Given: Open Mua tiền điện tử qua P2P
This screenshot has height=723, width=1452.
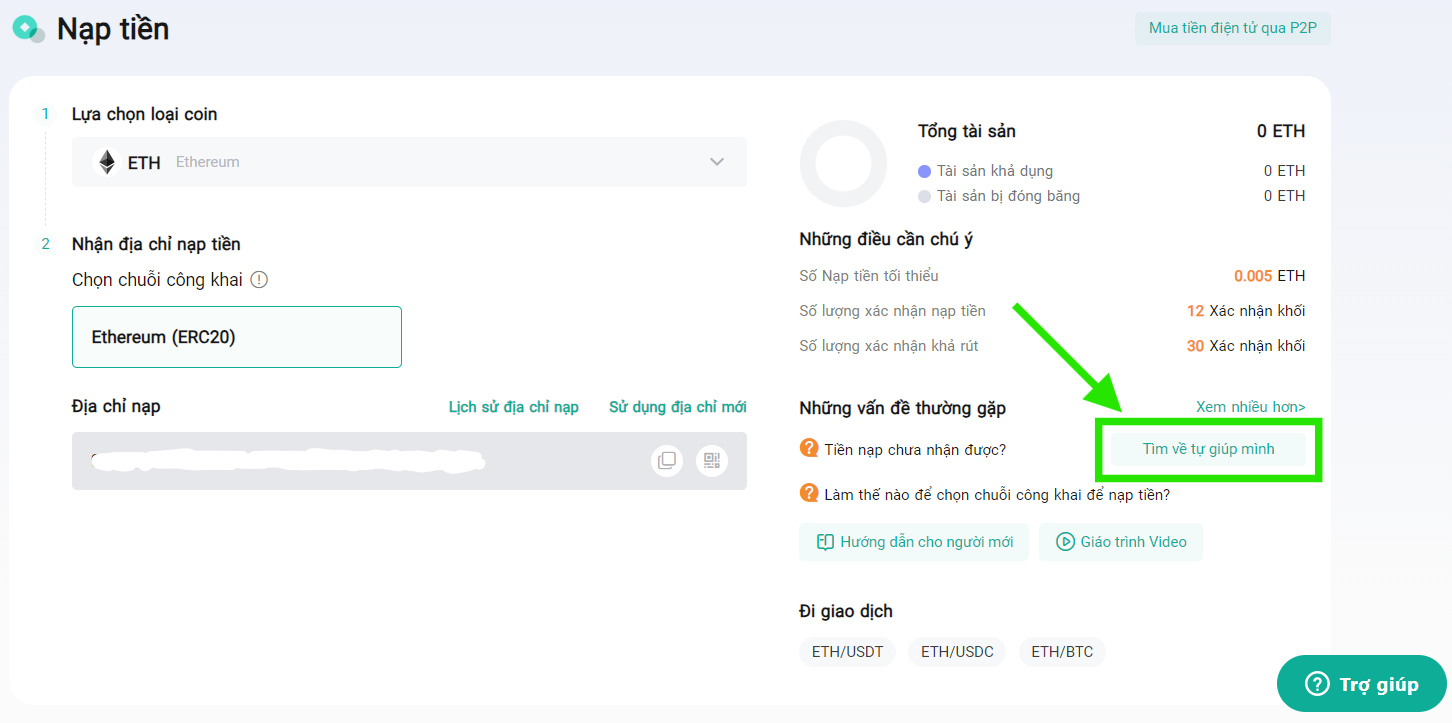Looking at the screenshot, I should click(1232, 28).
